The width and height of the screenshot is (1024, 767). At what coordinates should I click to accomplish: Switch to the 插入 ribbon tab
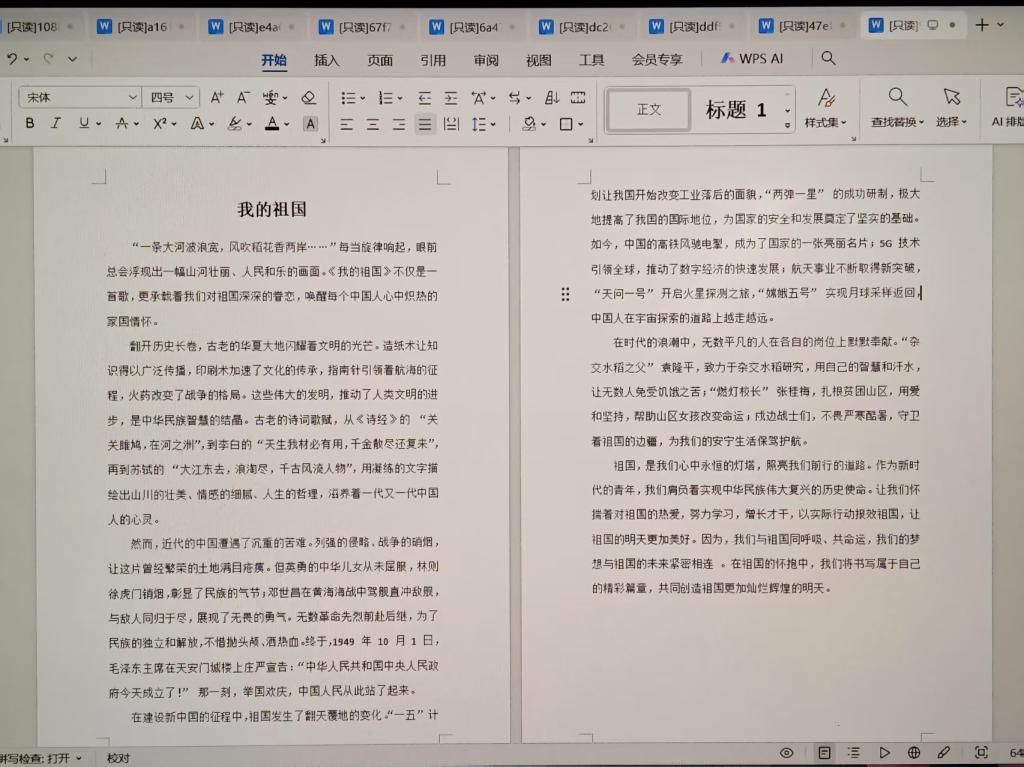(327, 60)
